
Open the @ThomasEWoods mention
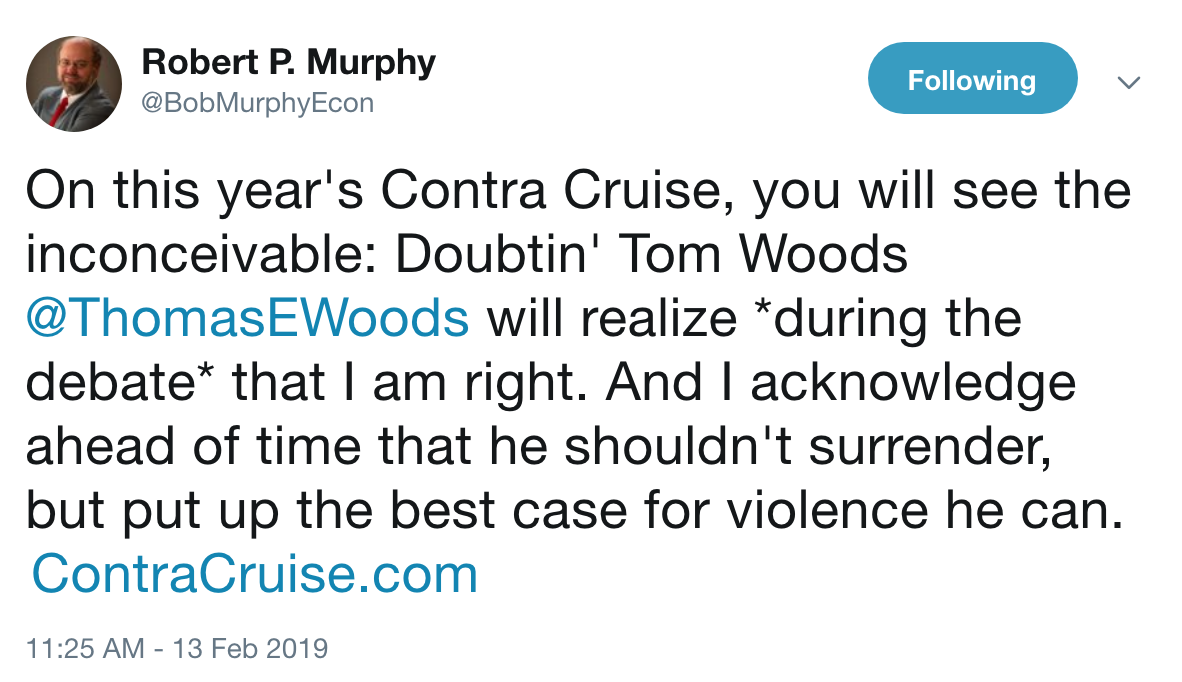pos(247,319)
